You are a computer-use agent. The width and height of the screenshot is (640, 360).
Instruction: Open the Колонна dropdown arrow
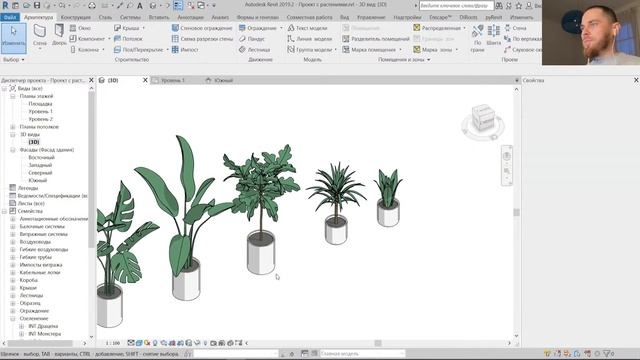103,49
